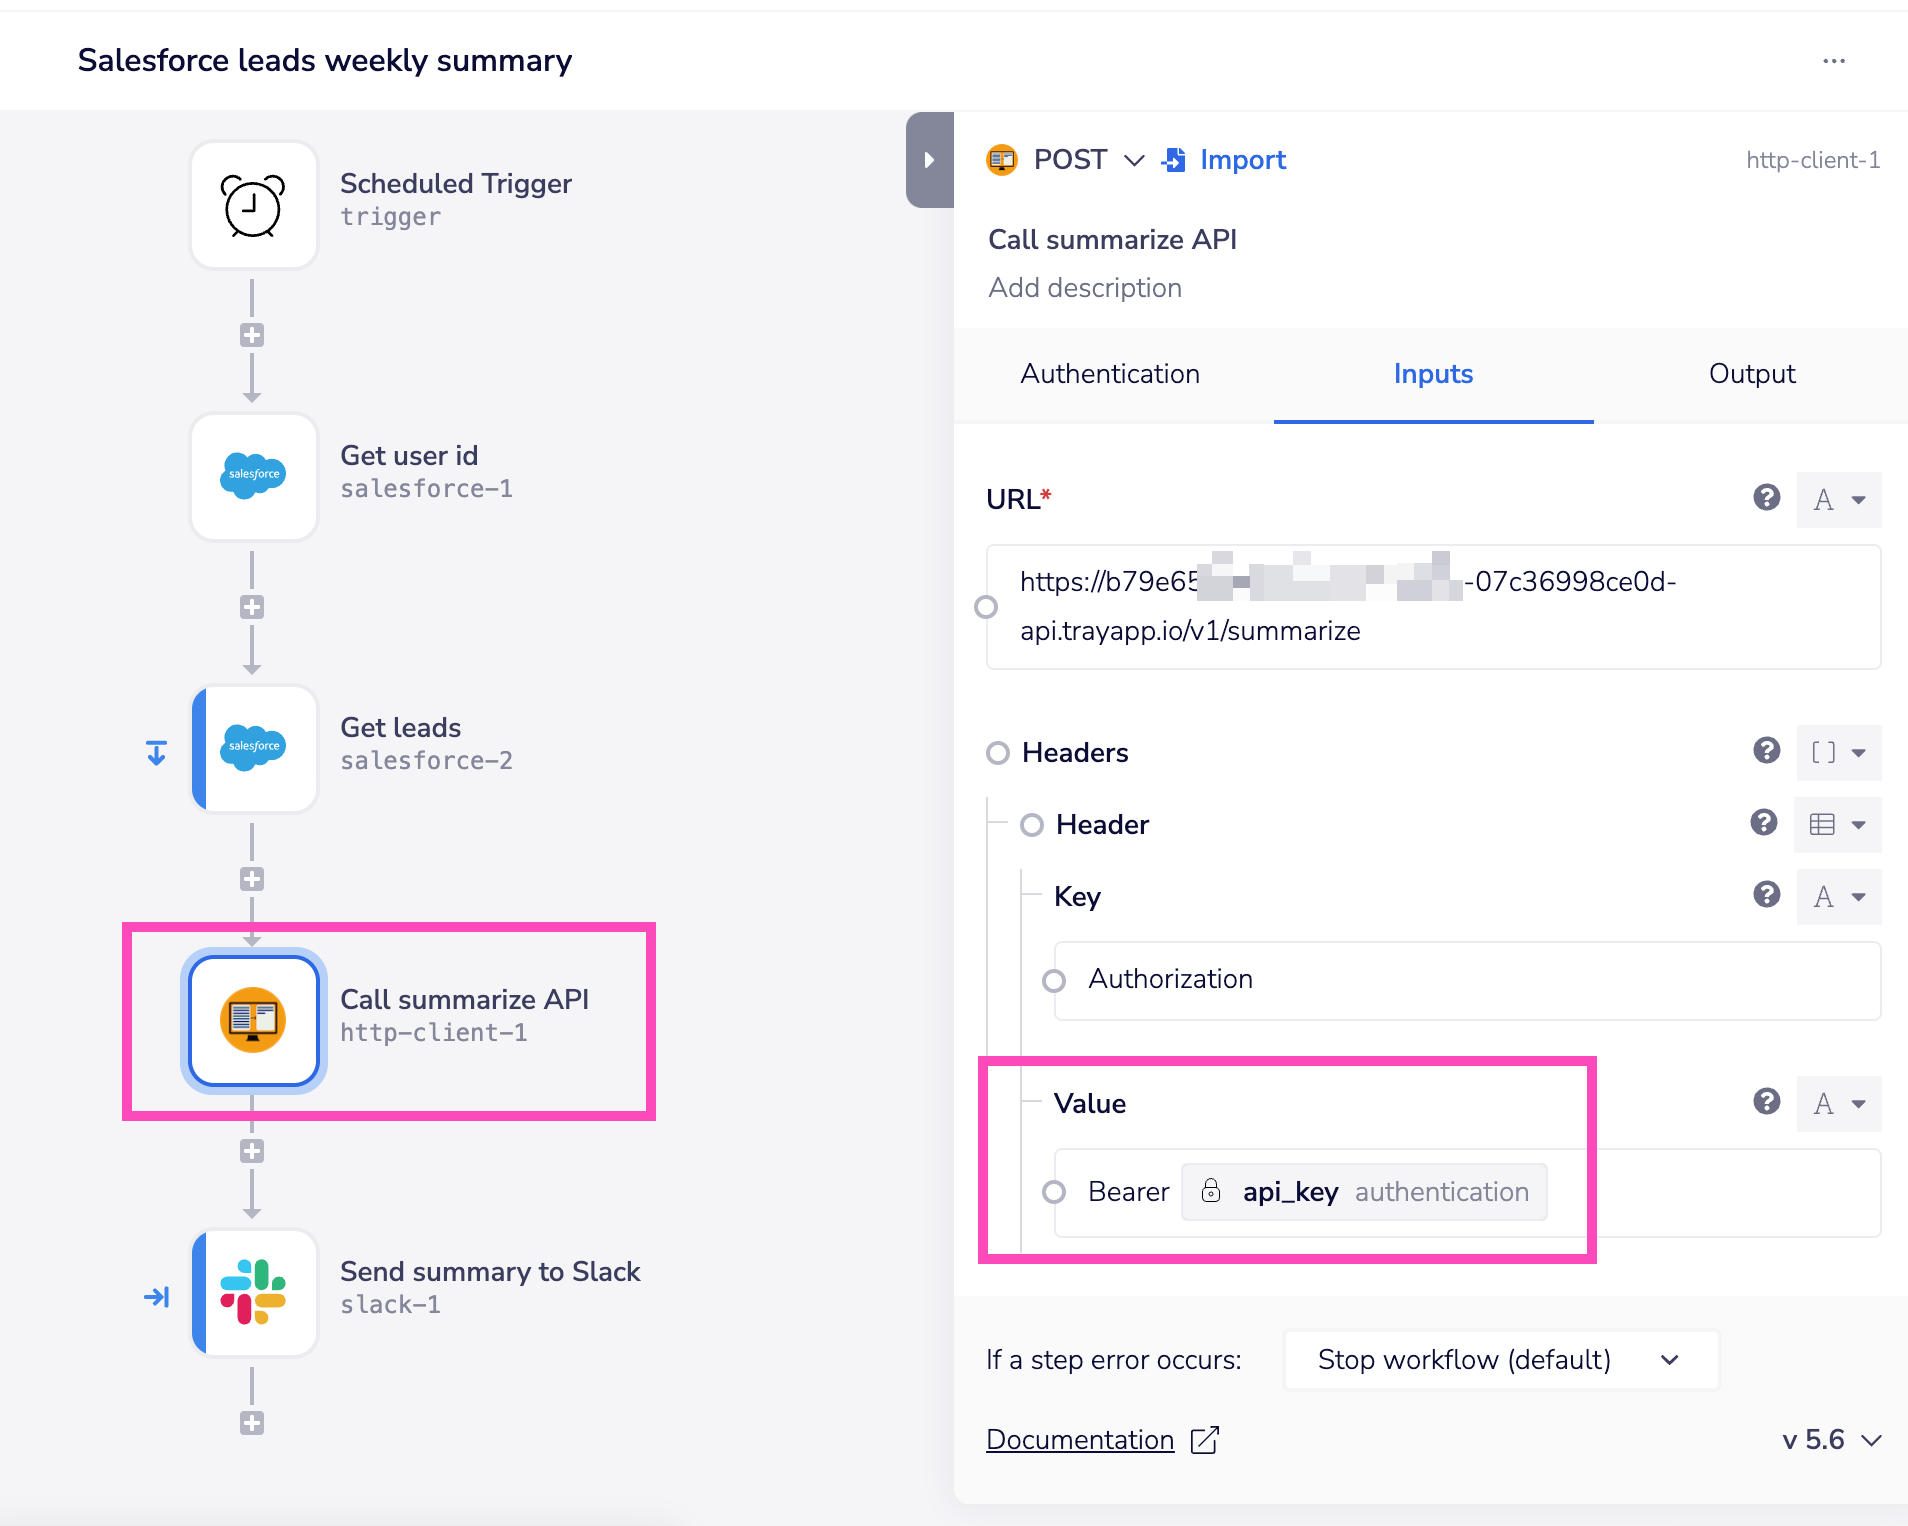Click Add description under Call summarize API
Screen dimensions: 1908x1526
coord(1084,288)
